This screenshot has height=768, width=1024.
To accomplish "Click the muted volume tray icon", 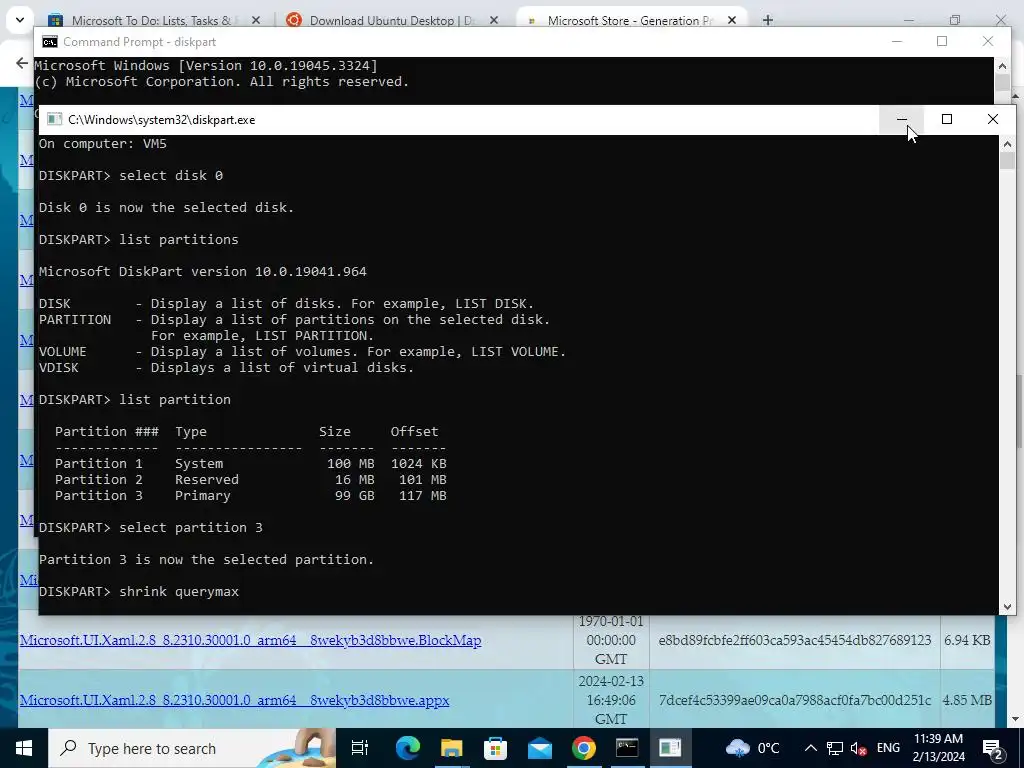I will click(x=859, y=748).
